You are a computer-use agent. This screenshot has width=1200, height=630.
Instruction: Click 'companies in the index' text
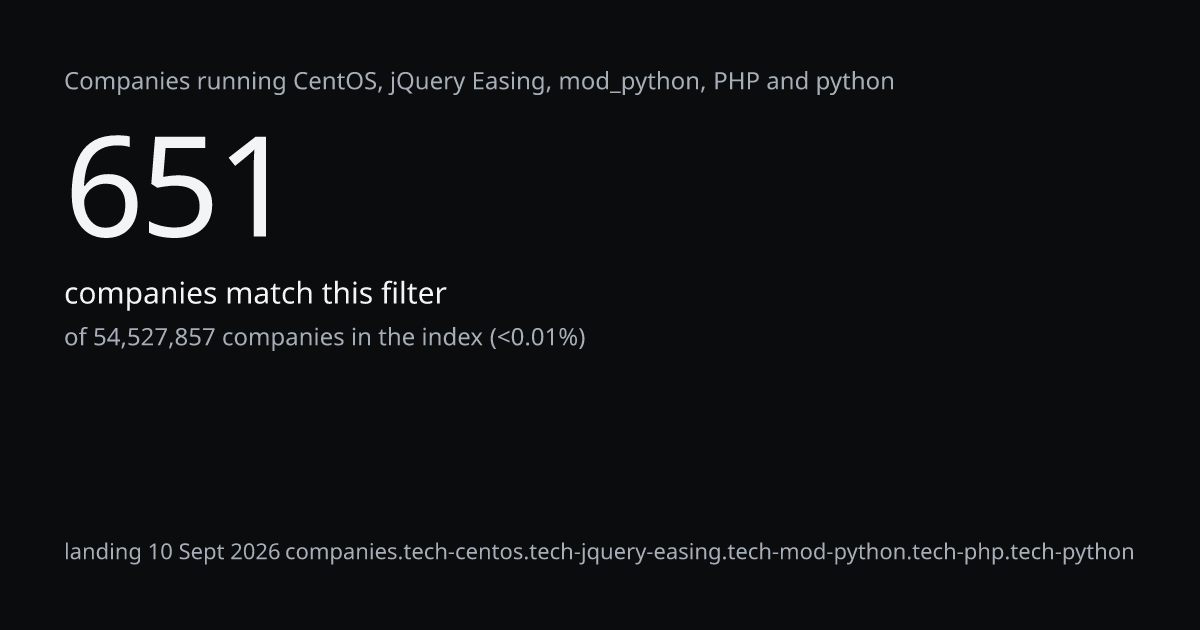click(x=353, y=338)
